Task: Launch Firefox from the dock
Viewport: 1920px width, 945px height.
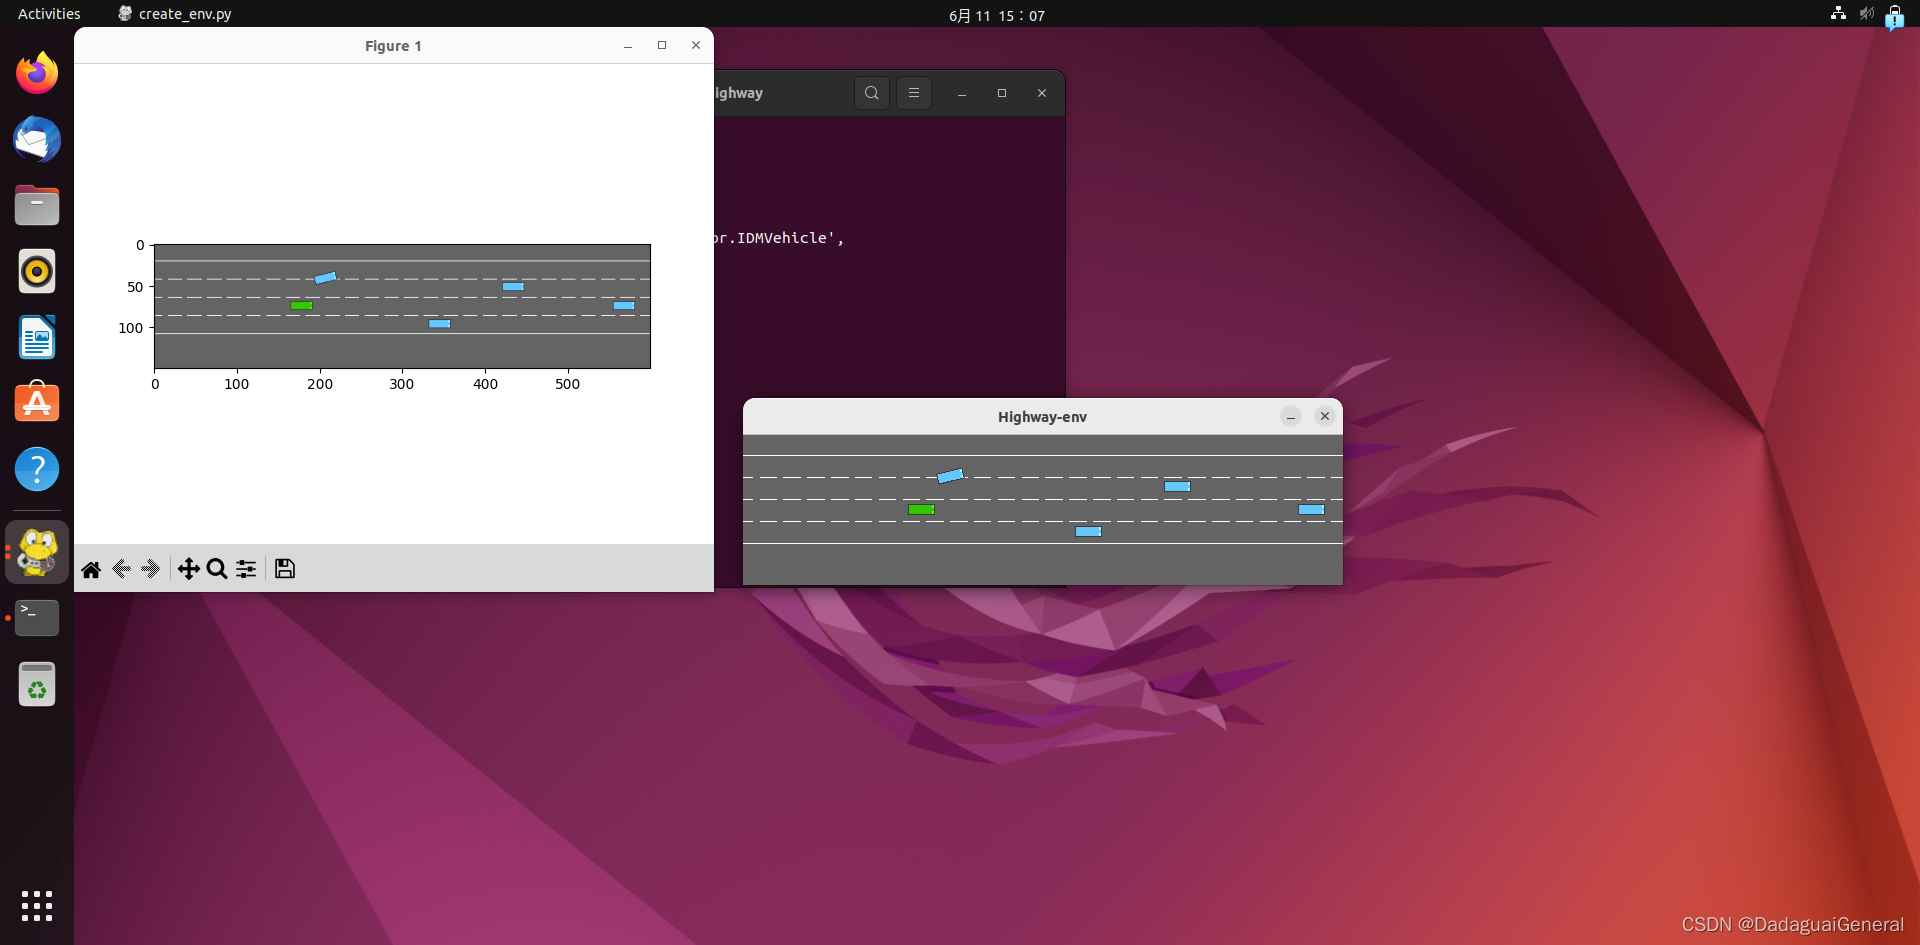Action: point(36,72)
